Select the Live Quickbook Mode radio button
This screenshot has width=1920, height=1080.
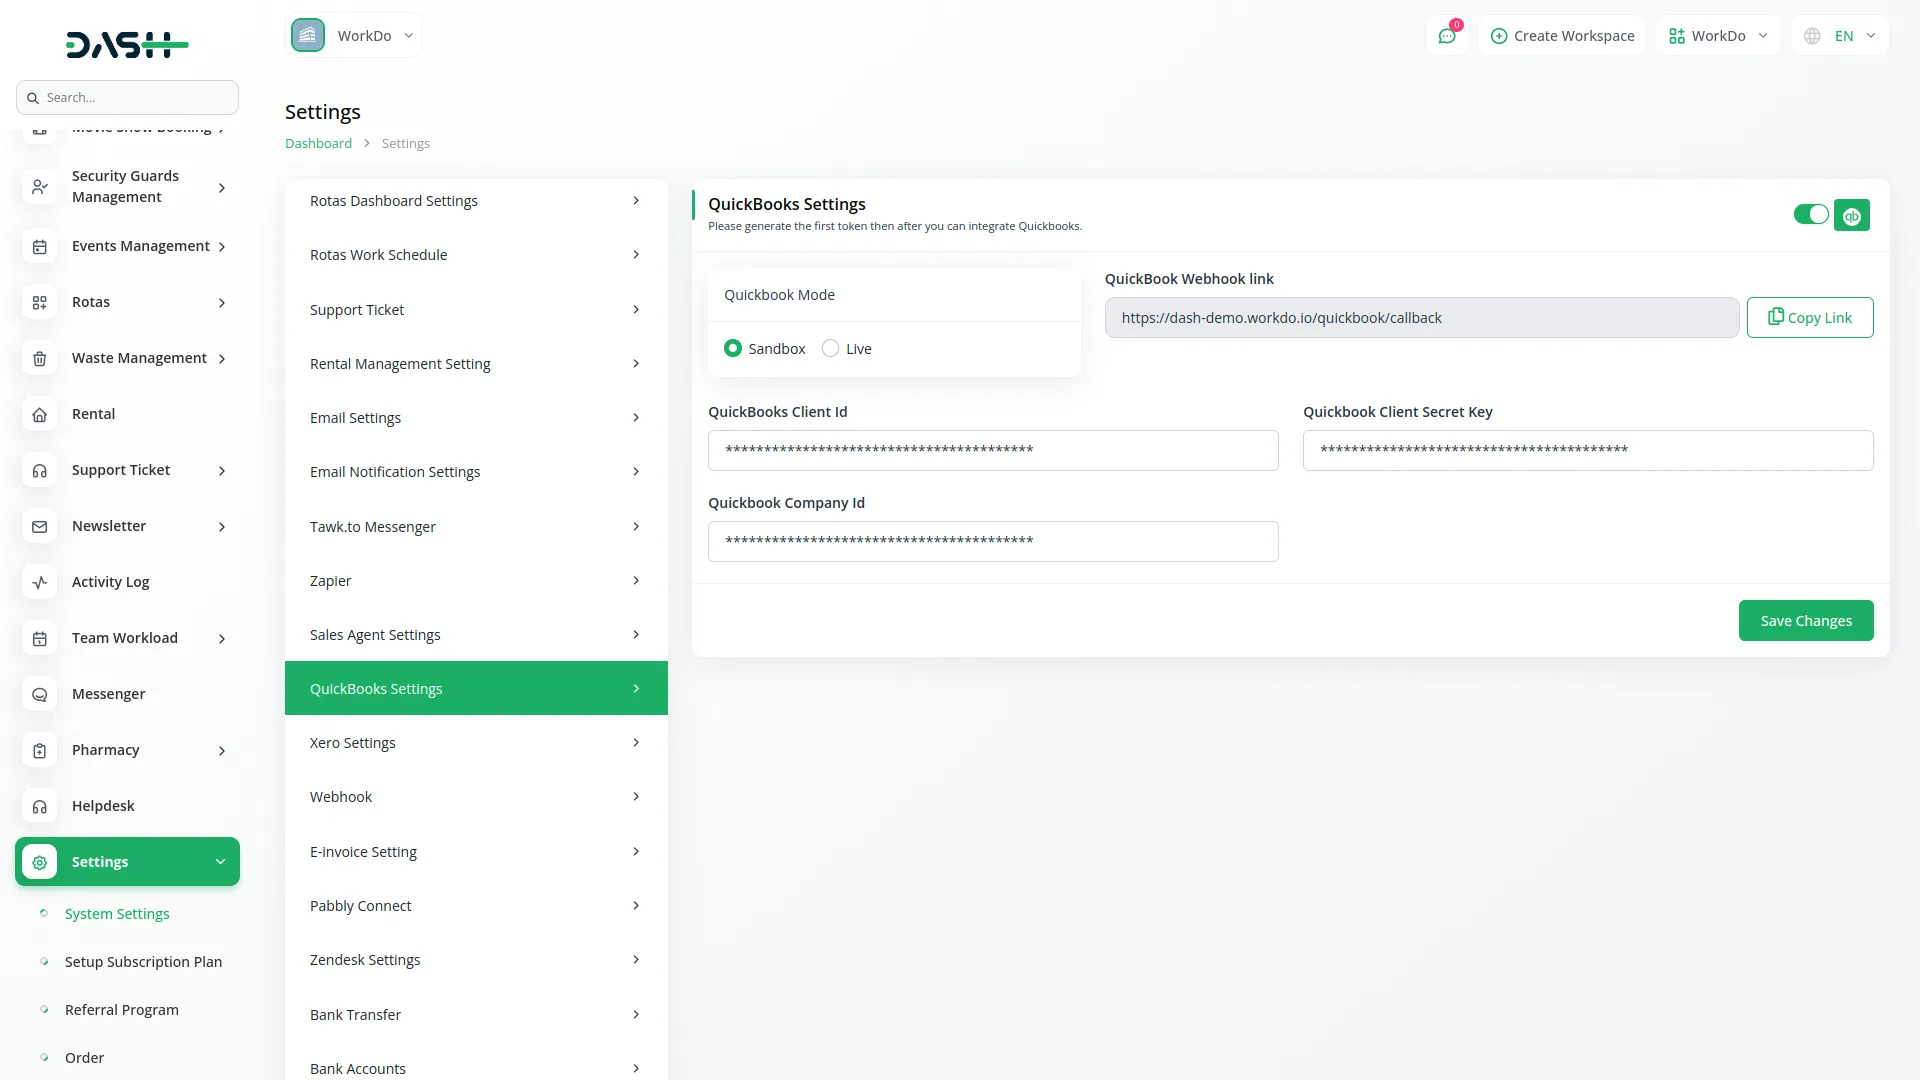831,348
